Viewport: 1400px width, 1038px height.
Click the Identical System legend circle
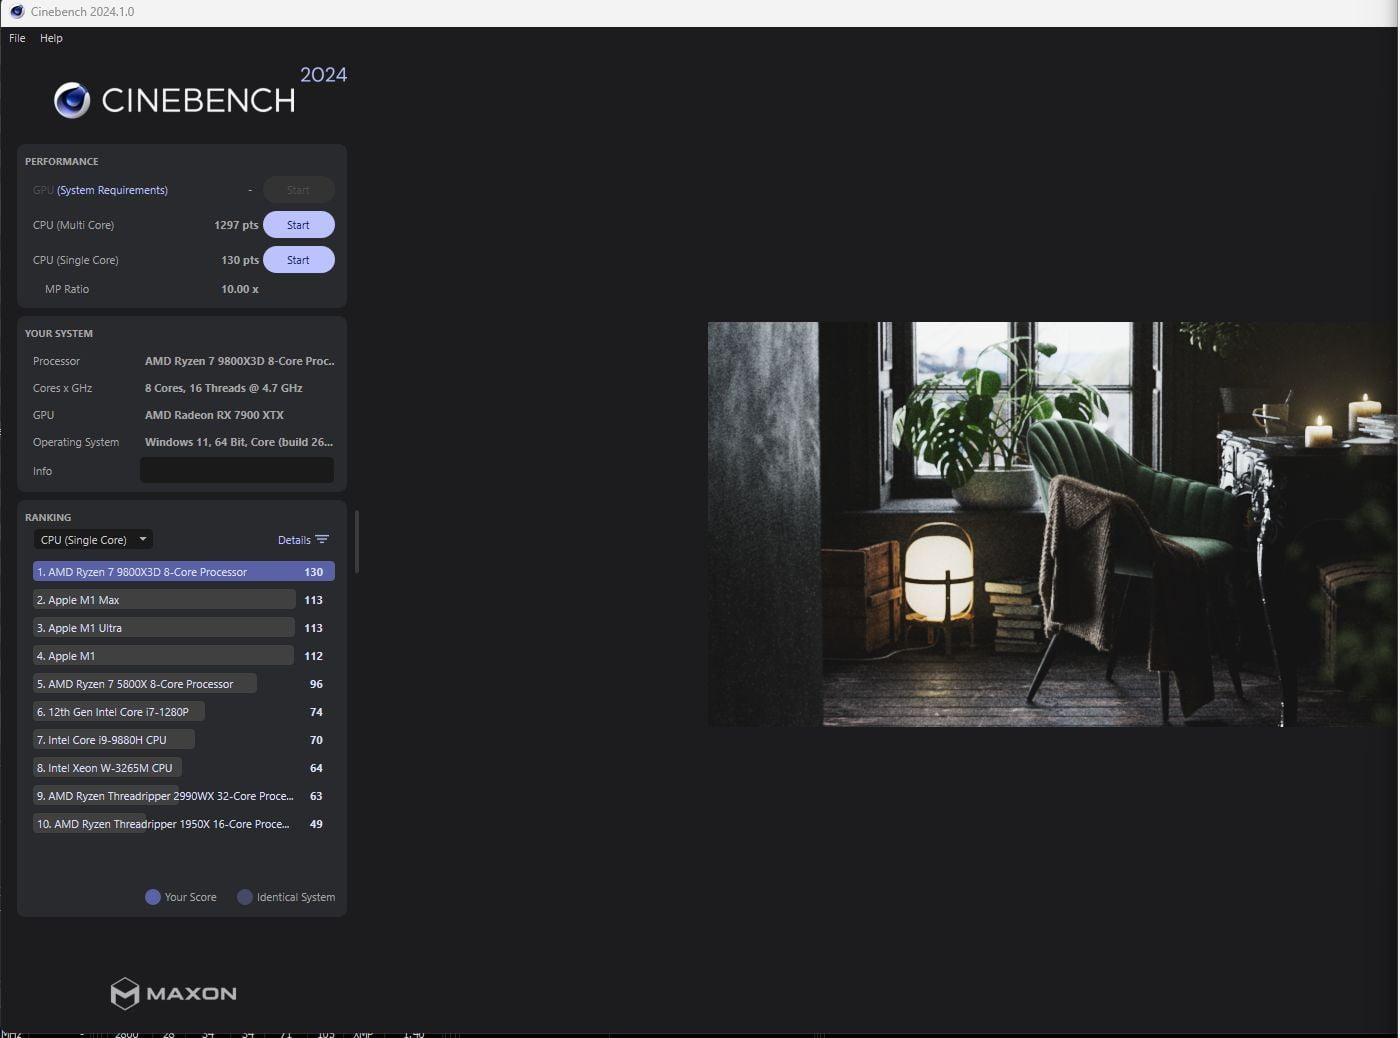(x=245, y=897)
